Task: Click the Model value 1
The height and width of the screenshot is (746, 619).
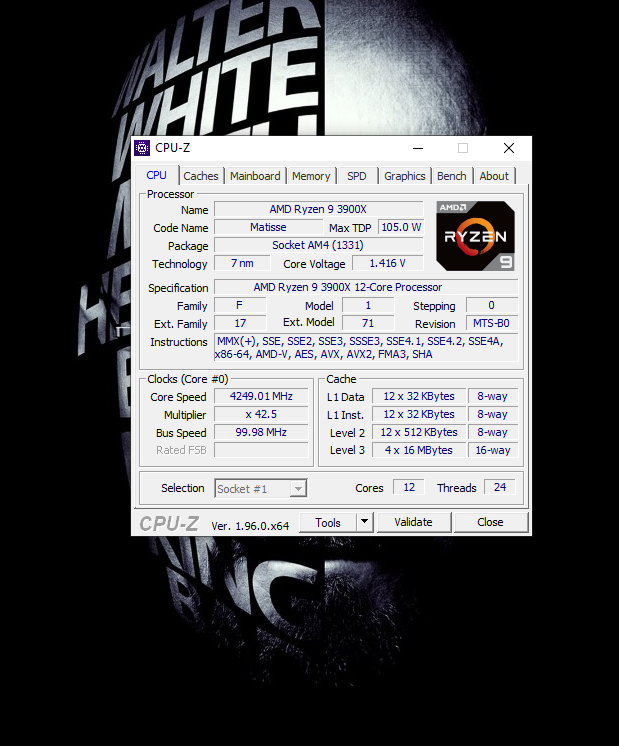Action: pyautogui.click(x=368, y=305)
